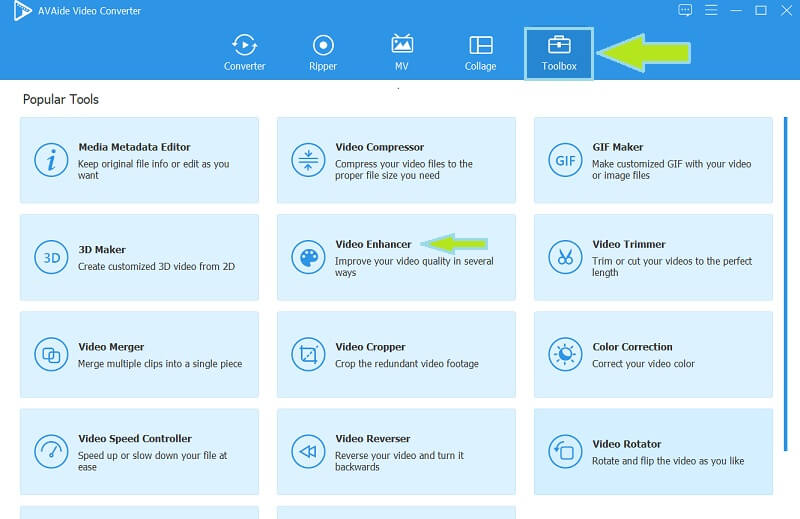The height and width of the screenshot is (519, 800).
Task: Open the MV tab
Action: click(402, 52)
